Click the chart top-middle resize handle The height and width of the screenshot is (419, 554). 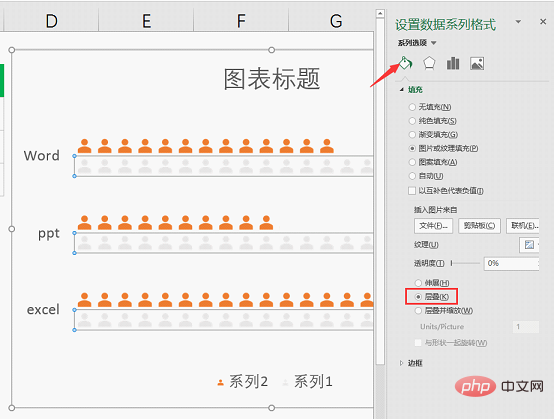click(271, 50)
